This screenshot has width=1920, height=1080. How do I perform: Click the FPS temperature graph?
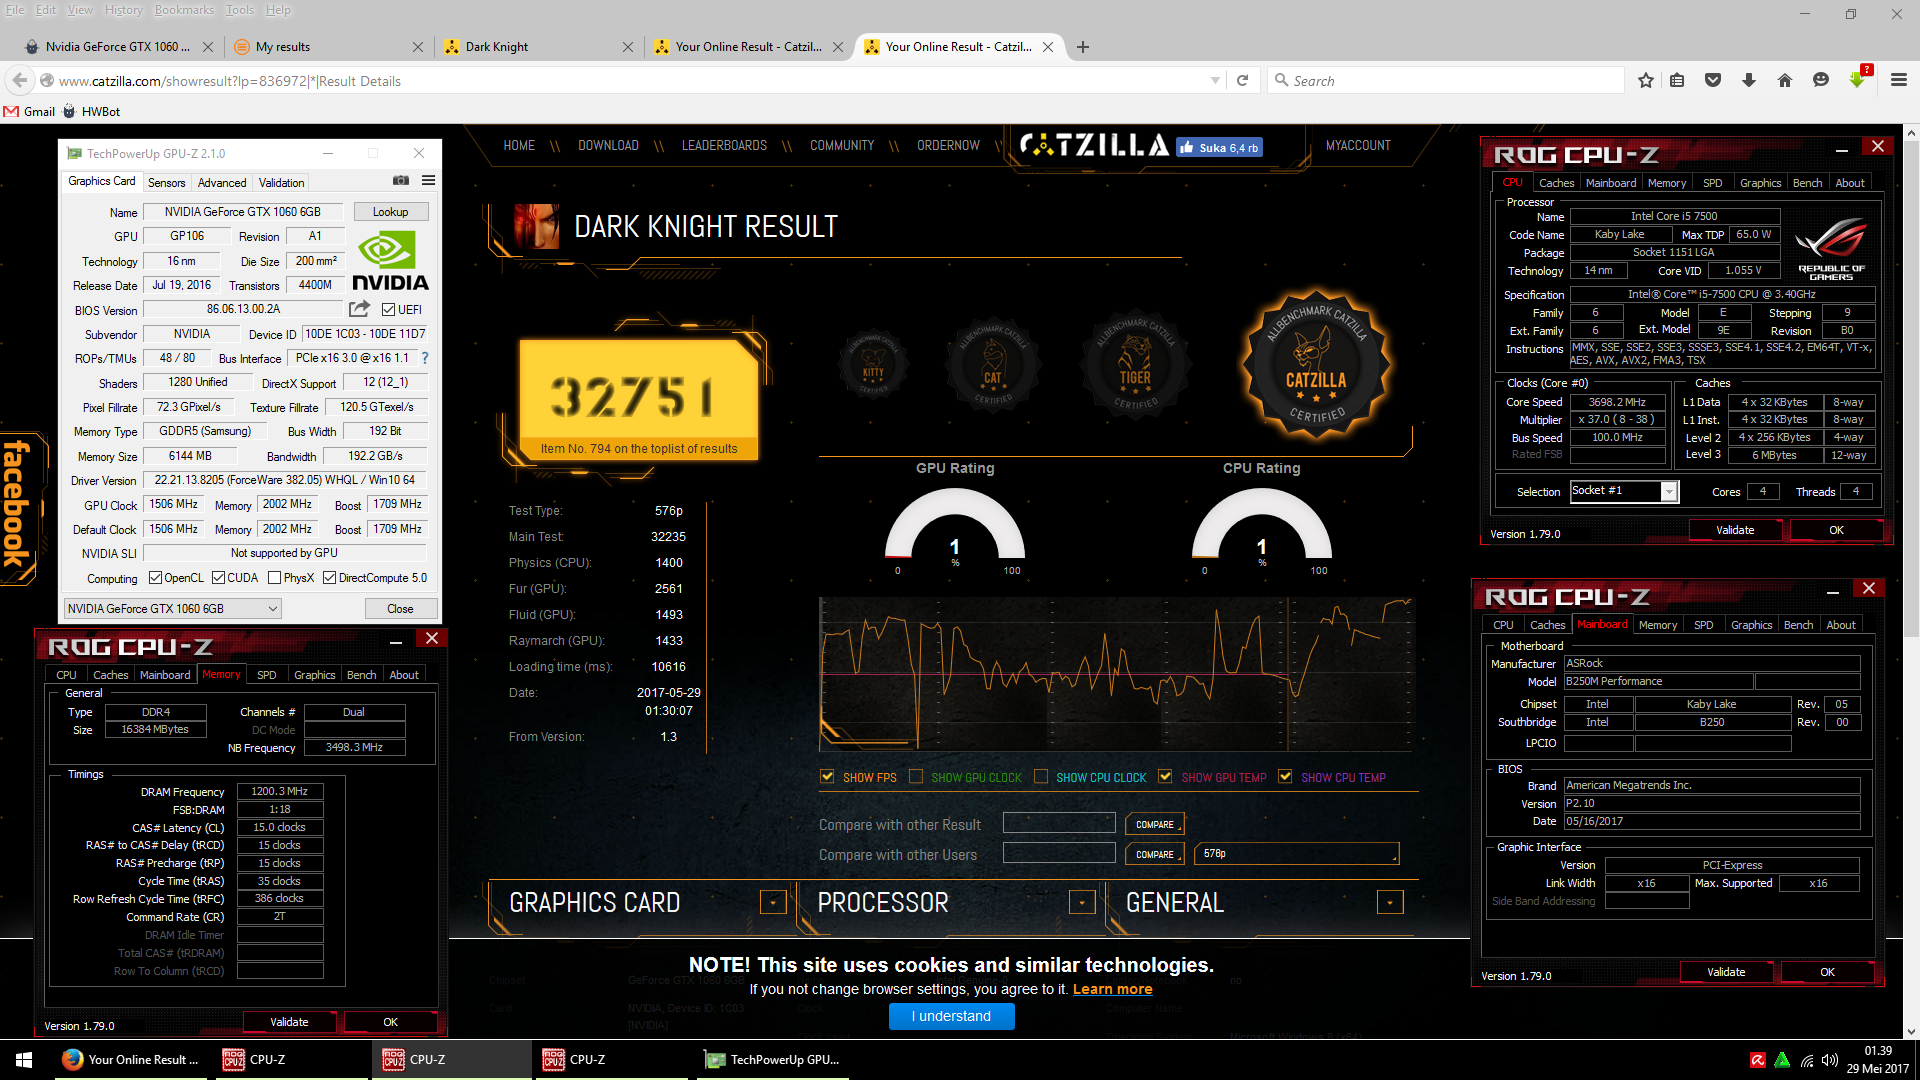[1116, 674]
